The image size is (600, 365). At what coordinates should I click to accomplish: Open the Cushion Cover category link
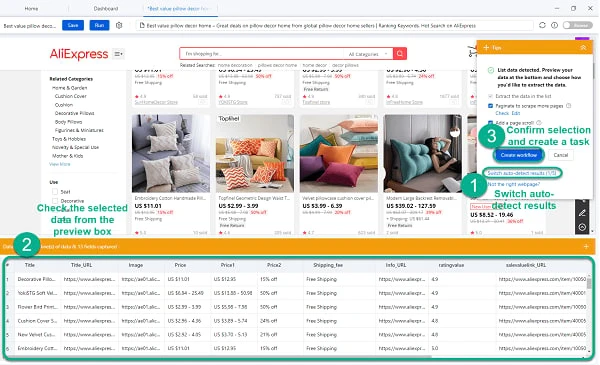point(70,96)
